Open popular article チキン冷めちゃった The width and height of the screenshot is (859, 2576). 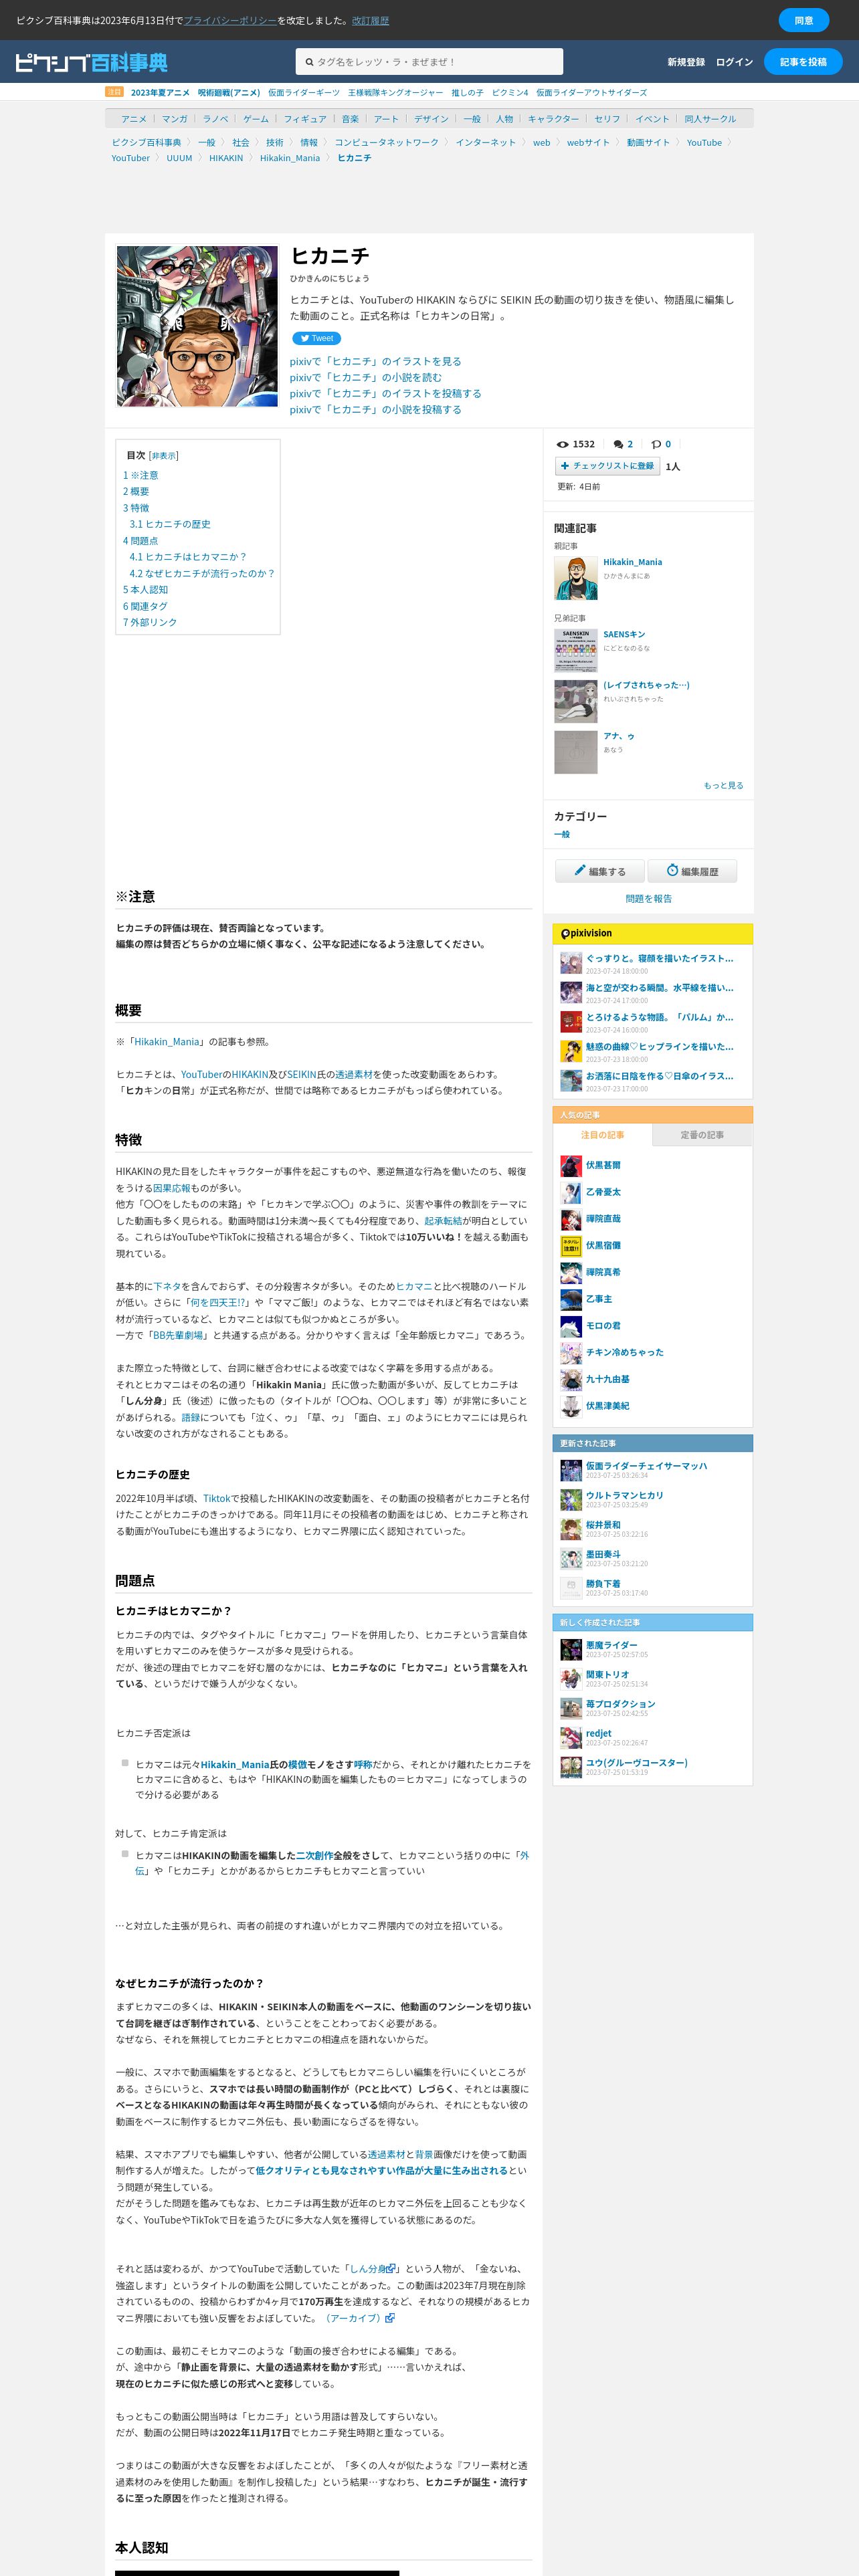point(625,1353)
